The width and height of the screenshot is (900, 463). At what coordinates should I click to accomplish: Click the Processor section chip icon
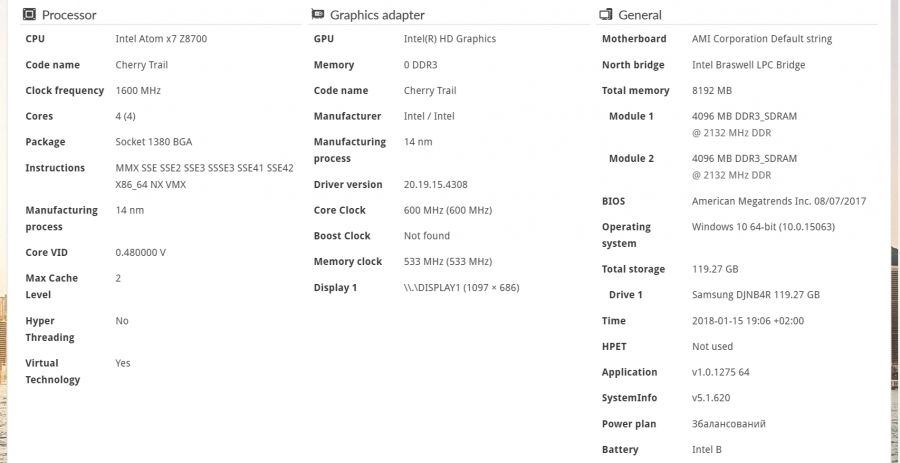29,15
